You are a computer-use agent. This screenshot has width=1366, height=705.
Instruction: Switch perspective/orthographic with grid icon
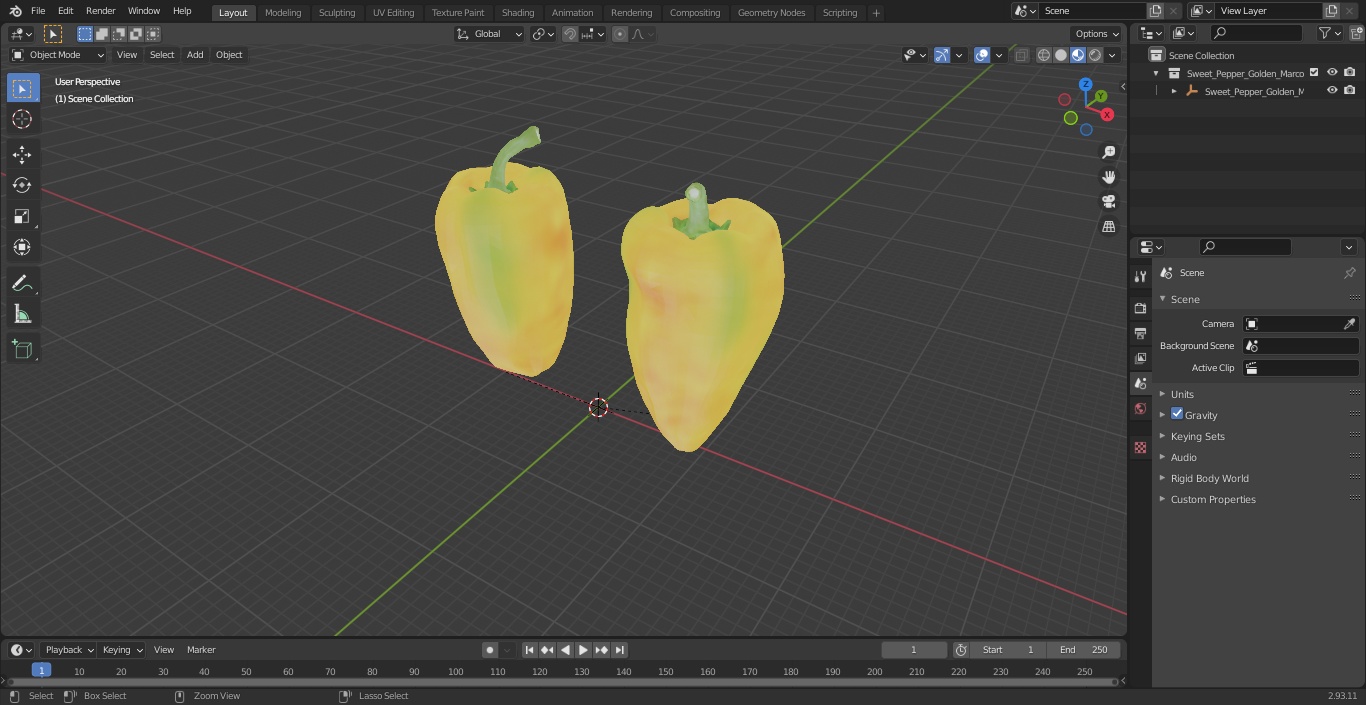point(1108,227)
